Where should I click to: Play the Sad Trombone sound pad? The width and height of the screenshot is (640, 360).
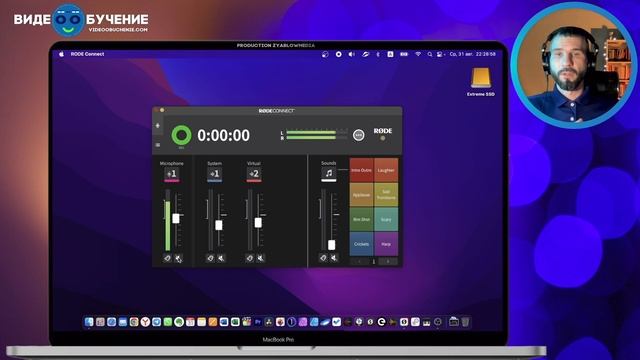[386, 195]
